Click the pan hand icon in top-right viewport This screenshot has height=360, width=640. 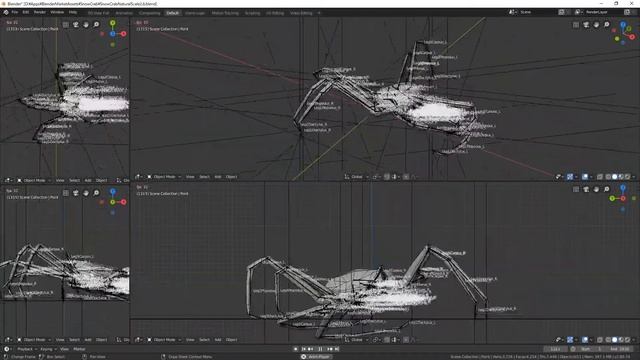[596, 25]
